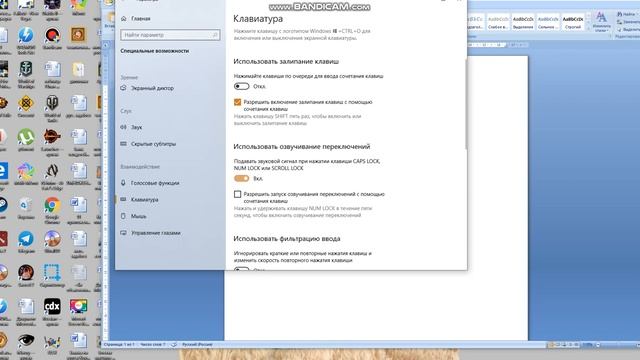
Task: Click the proofing check icon in Word's status bar
Action: pos(173,344)
